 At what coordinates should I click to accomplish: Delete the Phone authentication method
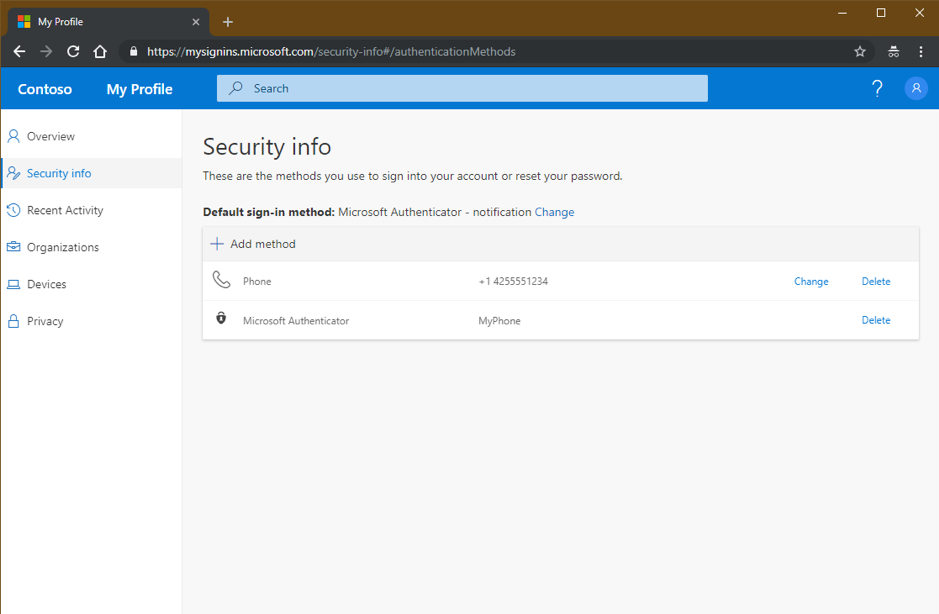[875, 281]
